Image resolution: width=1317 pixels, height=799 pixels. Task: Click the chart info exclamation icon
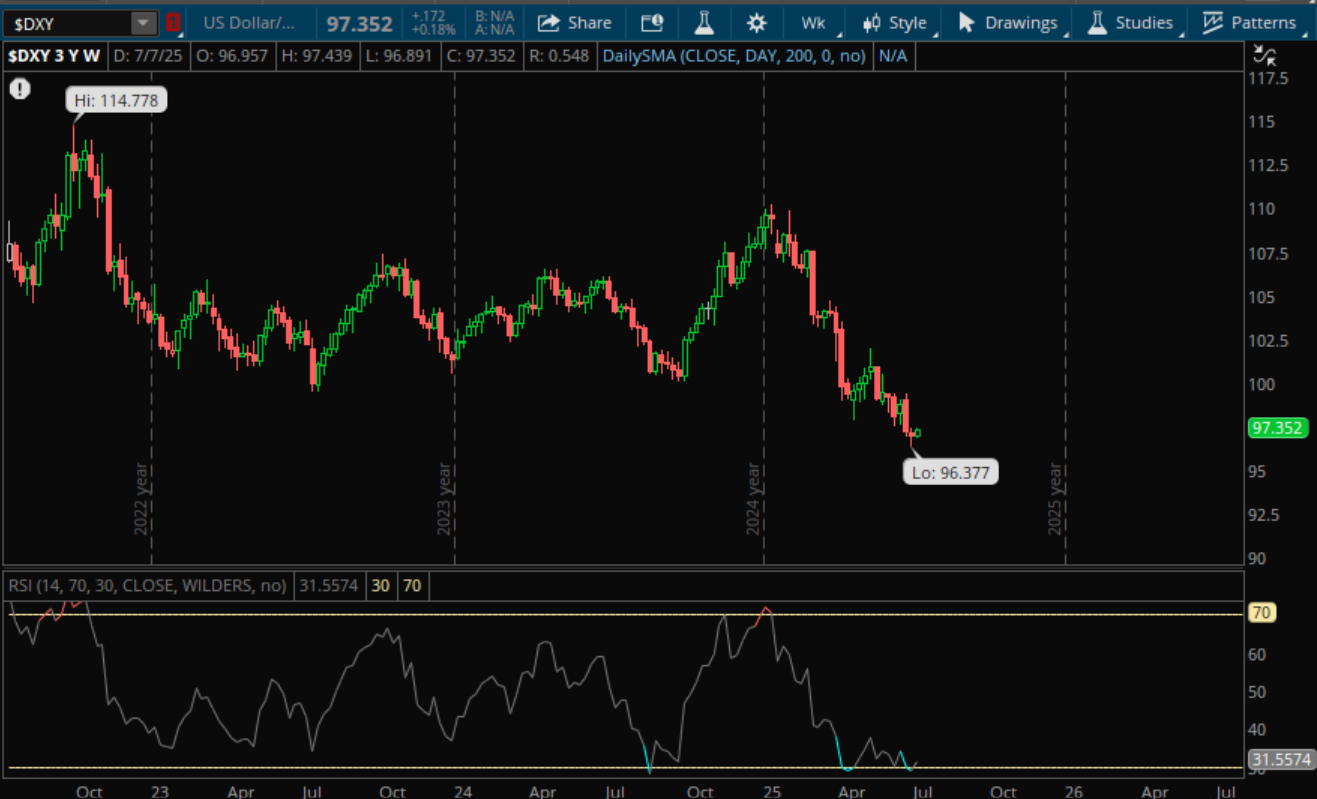pyautogui.click(x=20, y=89)
